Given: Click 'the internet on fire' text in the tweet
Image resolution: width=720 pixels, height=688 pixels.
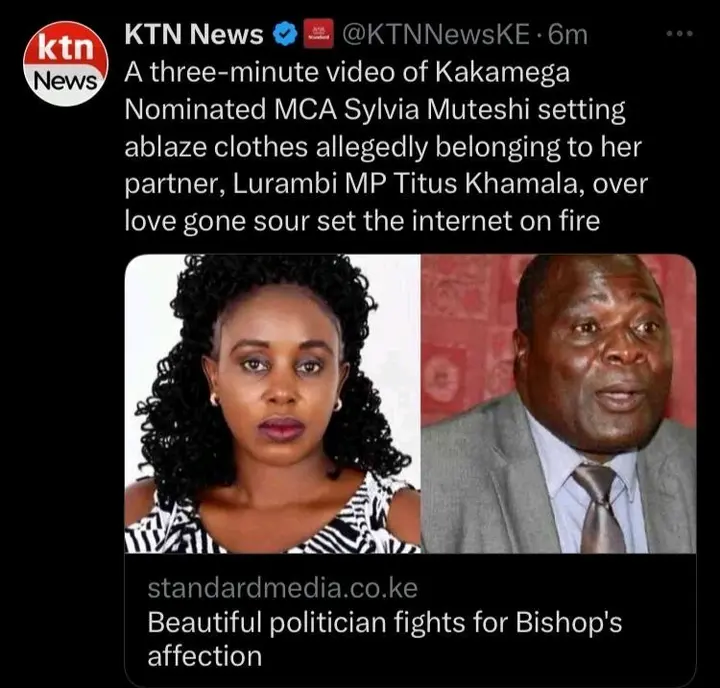Looking at the screenshot, I should (x=482, y=221).
